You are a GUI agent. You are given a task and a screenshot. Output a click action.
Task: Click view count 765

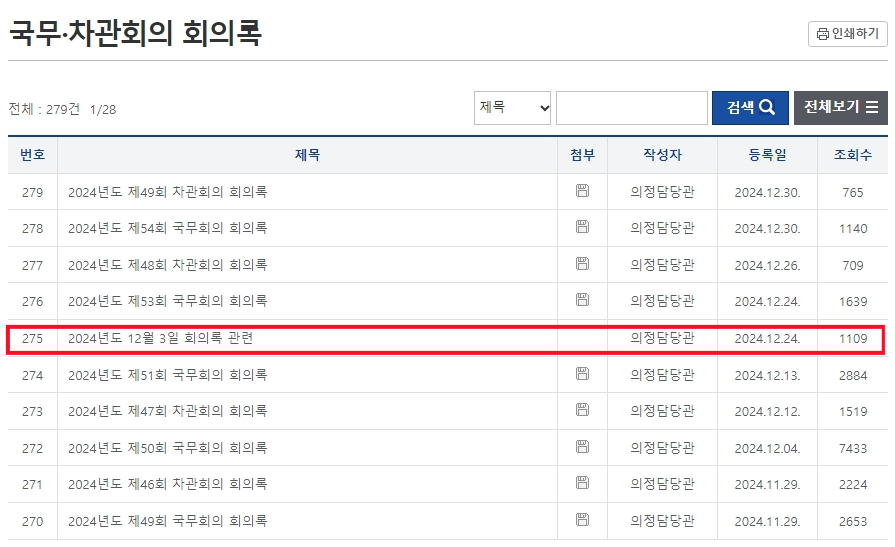853,192
